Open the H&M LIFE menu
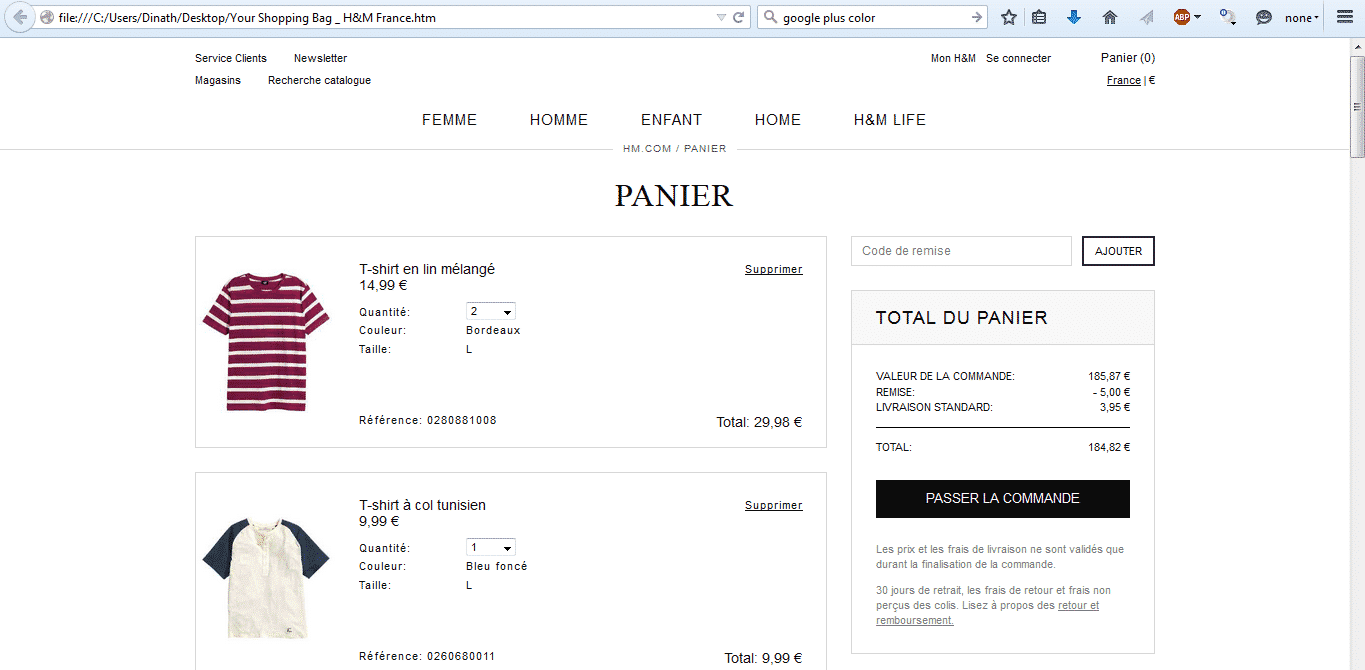Screen dimensions: 1365x670 (890, 120)
